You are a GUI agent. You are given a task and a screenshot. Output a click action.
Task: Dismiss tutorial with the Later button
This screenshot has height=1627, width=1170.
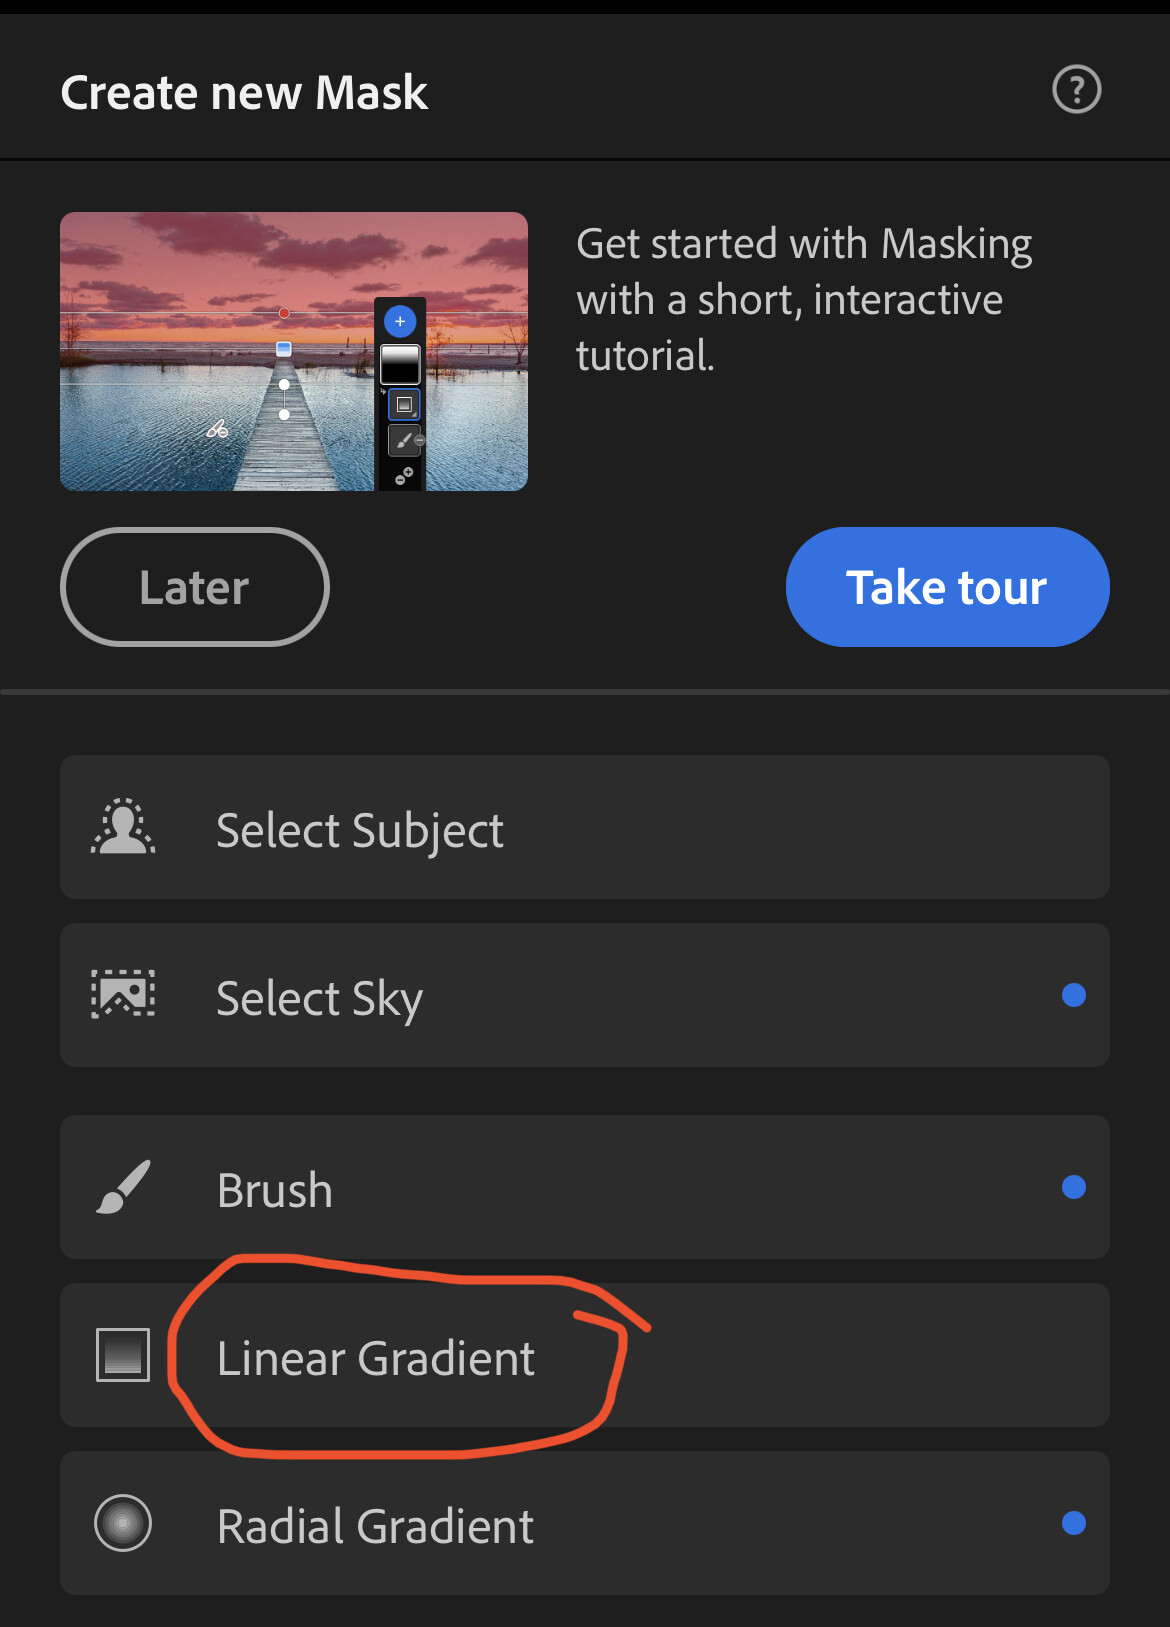195,587
